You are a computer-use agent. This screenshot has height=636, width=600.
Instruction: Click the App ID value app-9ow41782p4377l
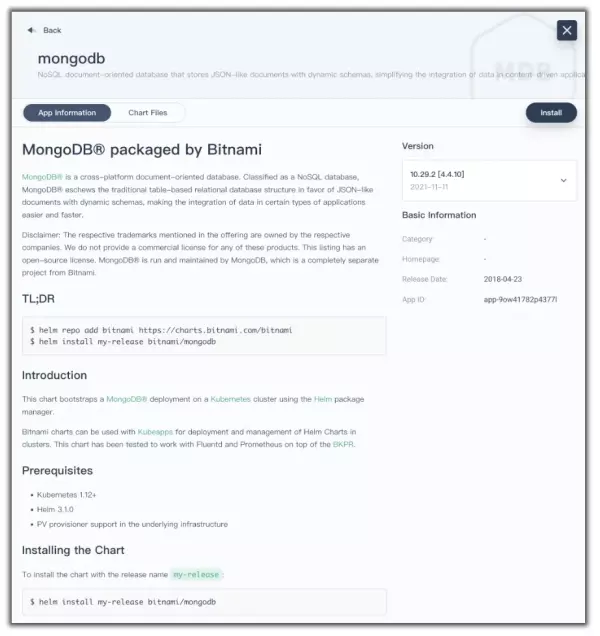(x=520, y=299)
